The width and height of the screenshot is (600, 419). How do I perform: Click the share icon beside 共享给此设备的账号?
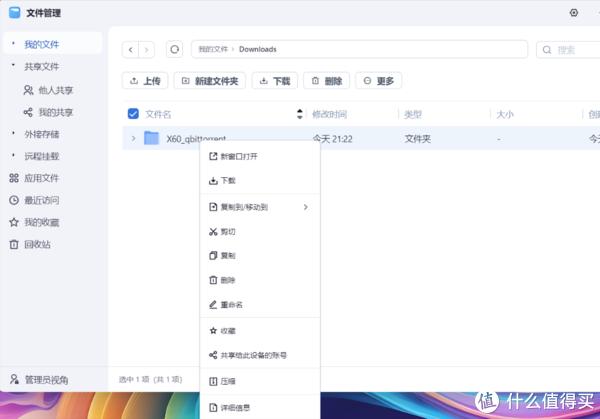tap(213, 355)
